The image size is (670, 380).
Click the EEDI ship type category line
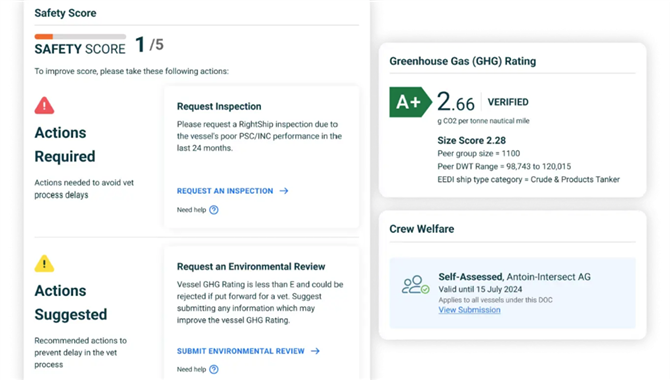point(528,180)
